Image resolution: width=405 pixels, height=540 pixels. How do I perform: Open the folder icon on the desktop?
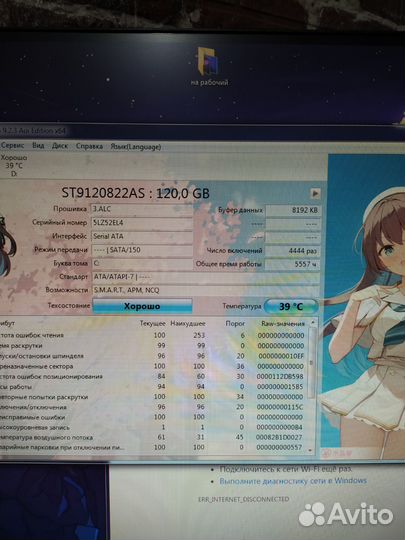tap(209, 66)
